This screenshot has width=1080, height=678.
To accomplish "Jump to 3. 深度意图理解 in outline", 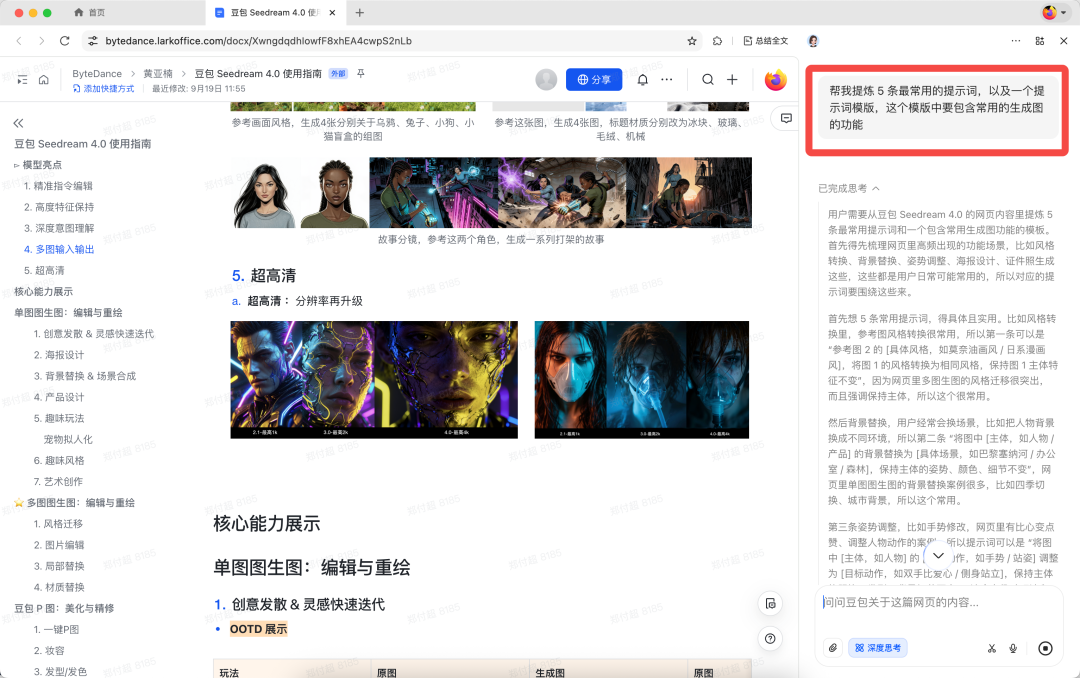I will pyautogui.click(x=59, y=228).
